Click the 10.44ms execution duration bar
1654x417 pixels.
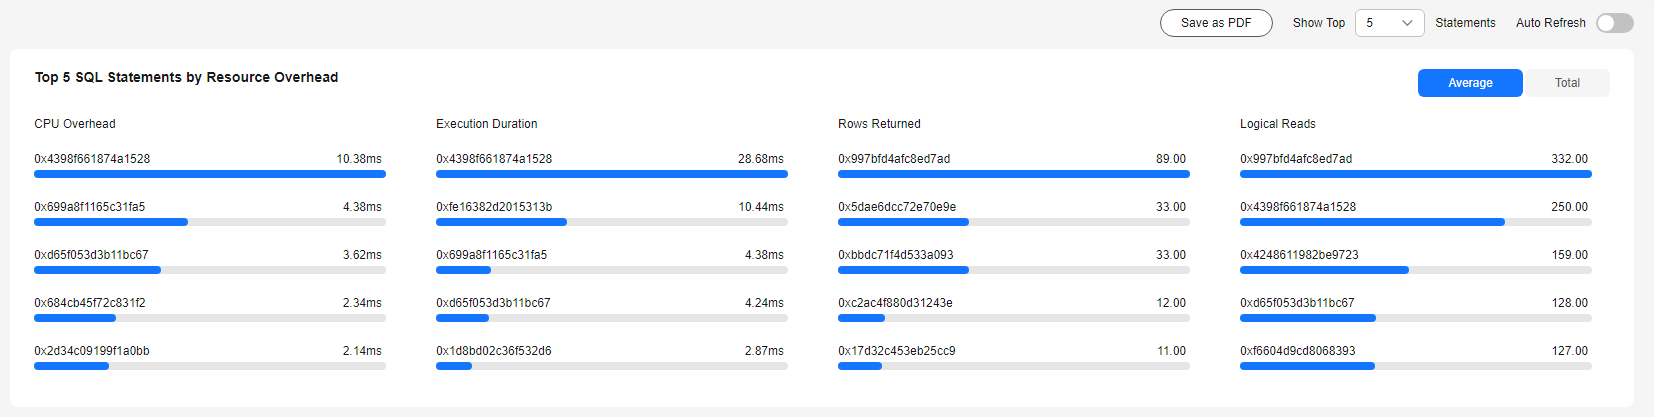(x=612, y=222)
